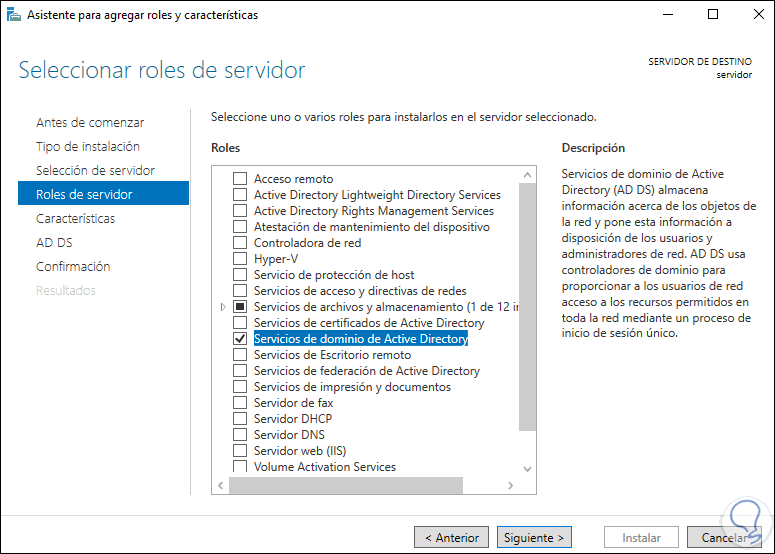Viewport: 775px width, 554px height.
Task: Jump to the Características step
Action: 76,218
